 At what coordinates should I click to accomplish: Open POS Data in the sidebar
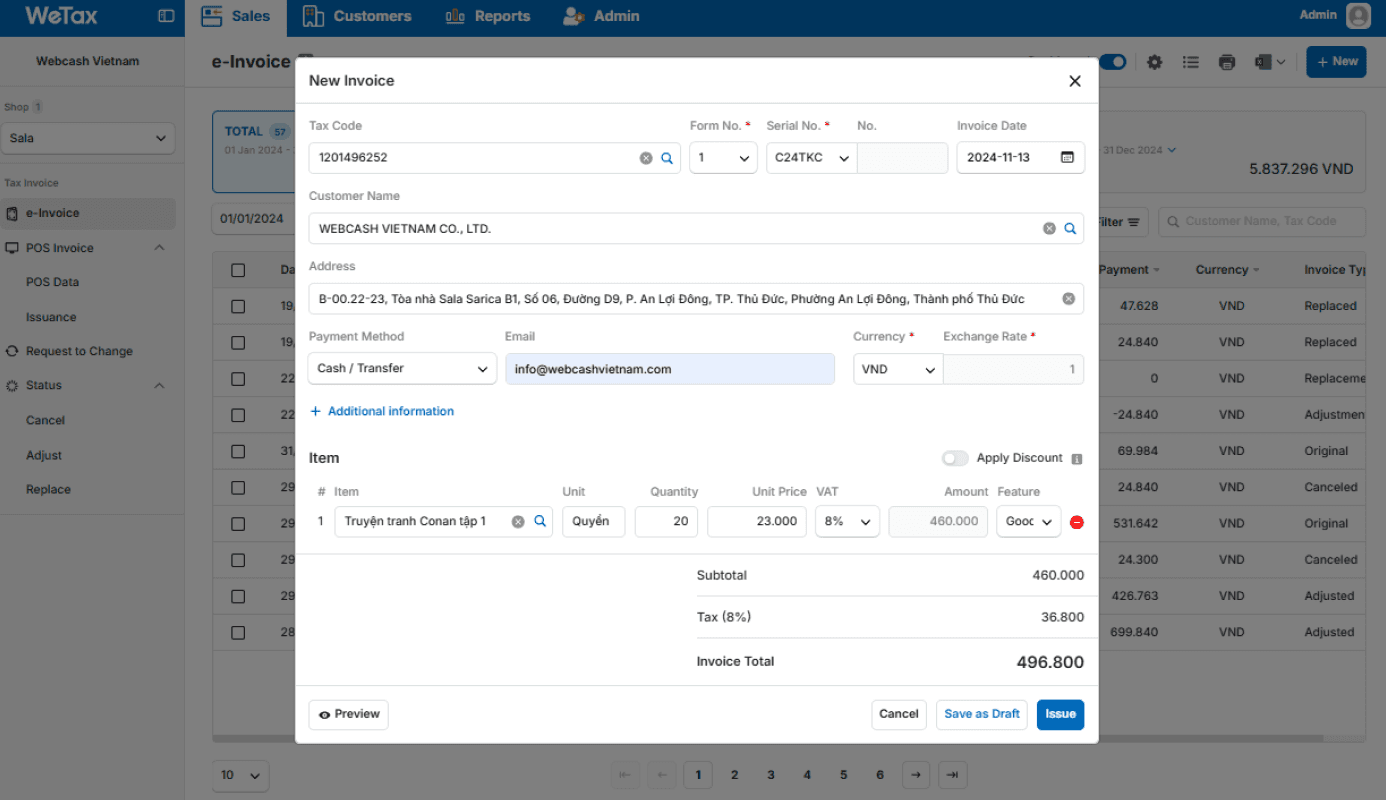pos(53,282)
